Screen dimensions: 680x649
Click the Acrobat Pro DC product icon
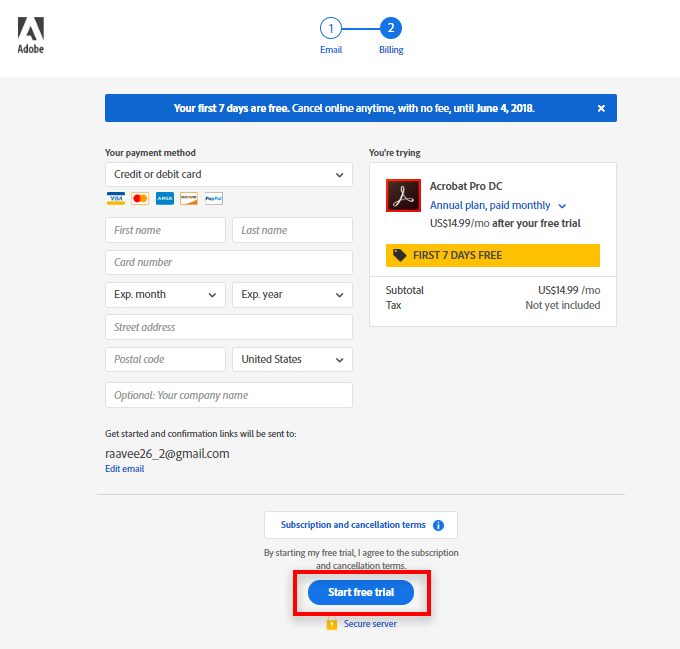tap(403, 195)
